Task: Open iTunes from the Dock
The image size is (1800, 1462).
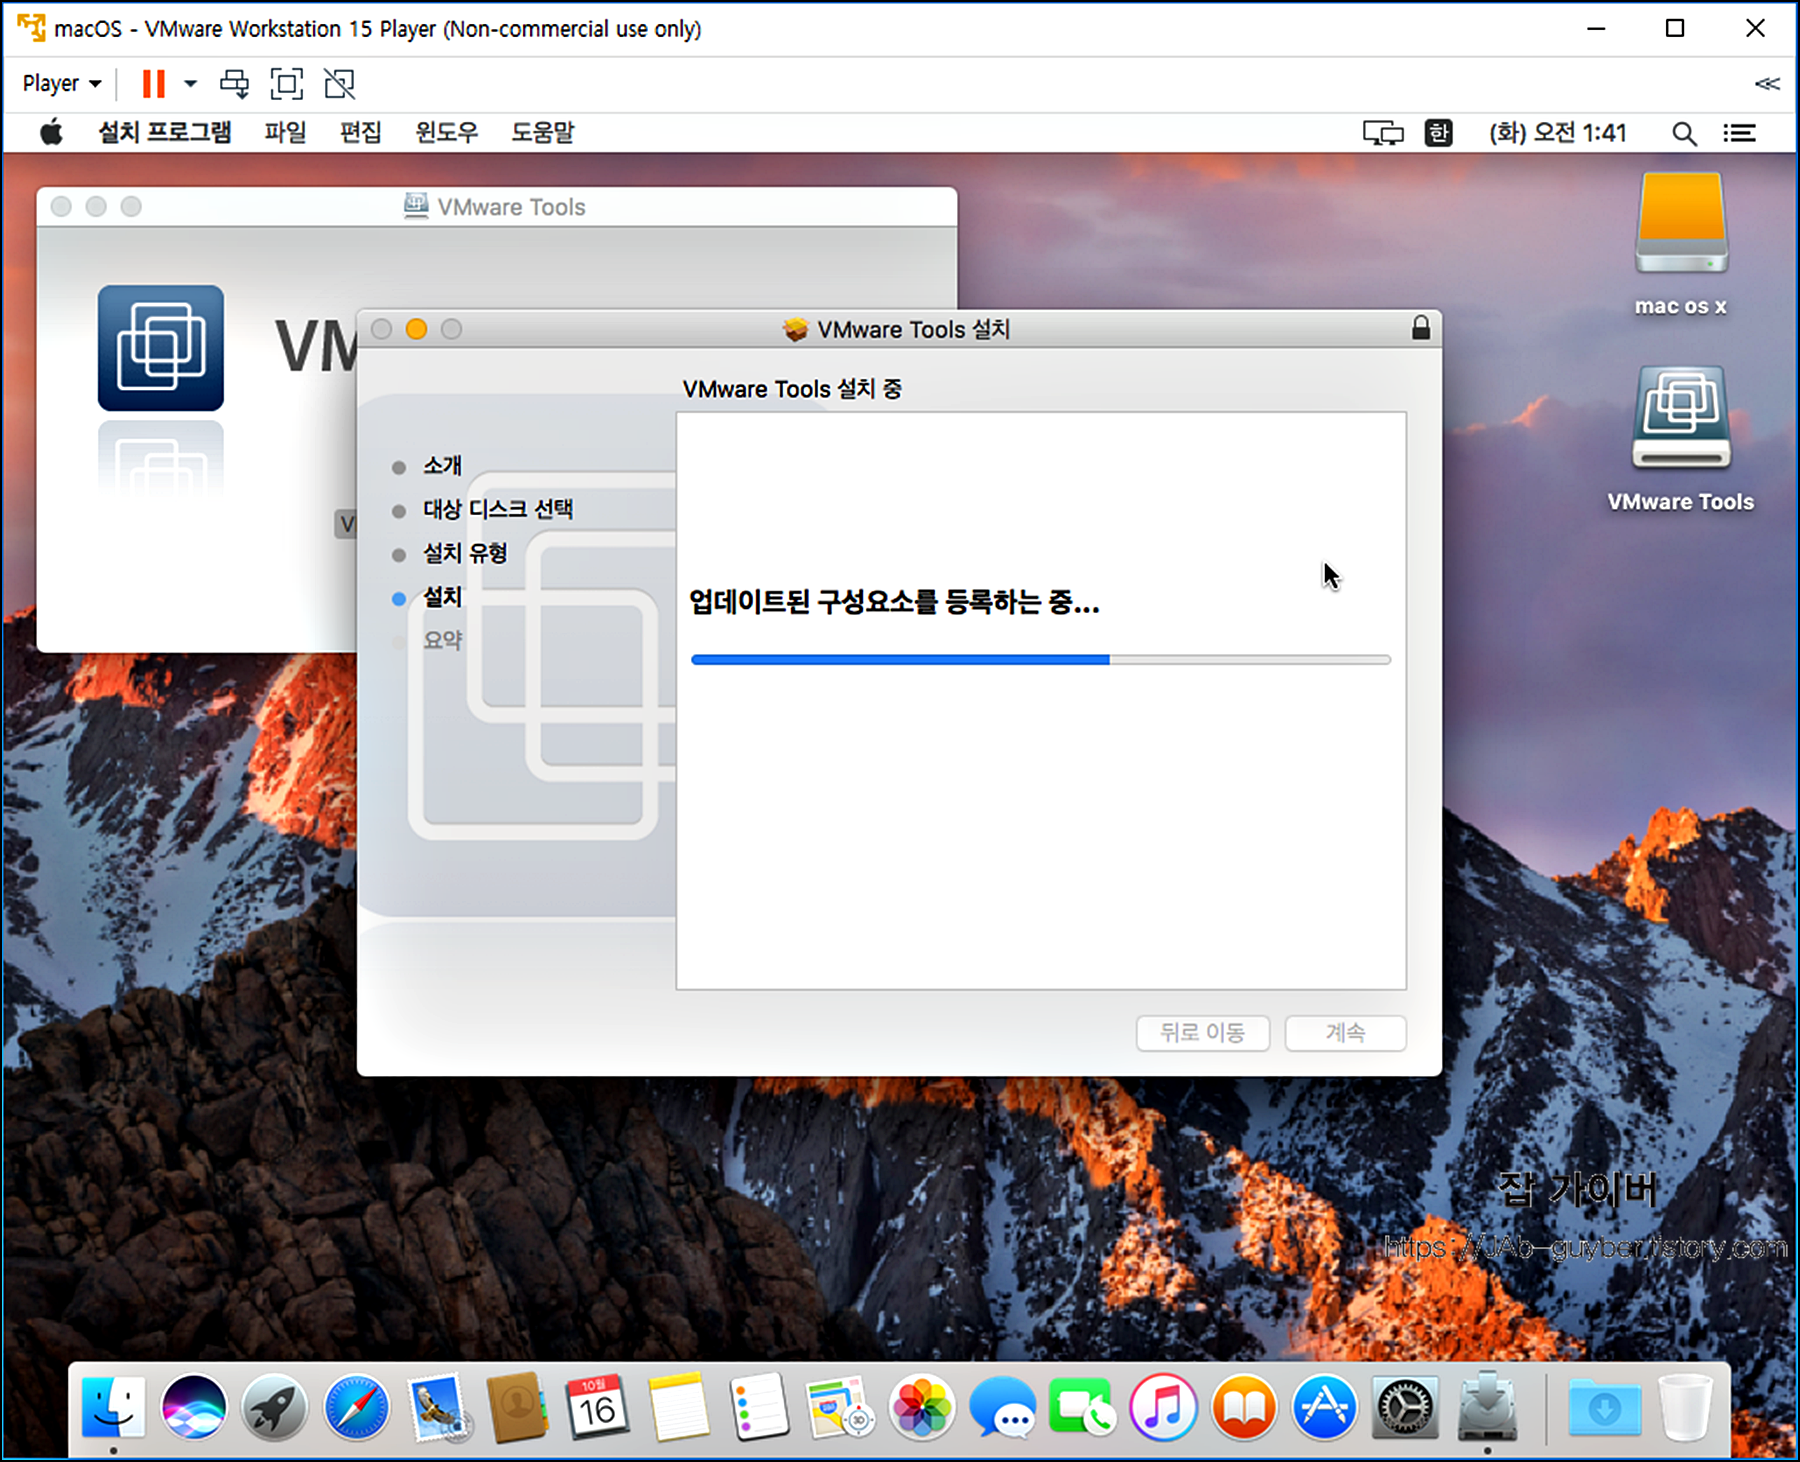Action: [x=1163, y=1407]
